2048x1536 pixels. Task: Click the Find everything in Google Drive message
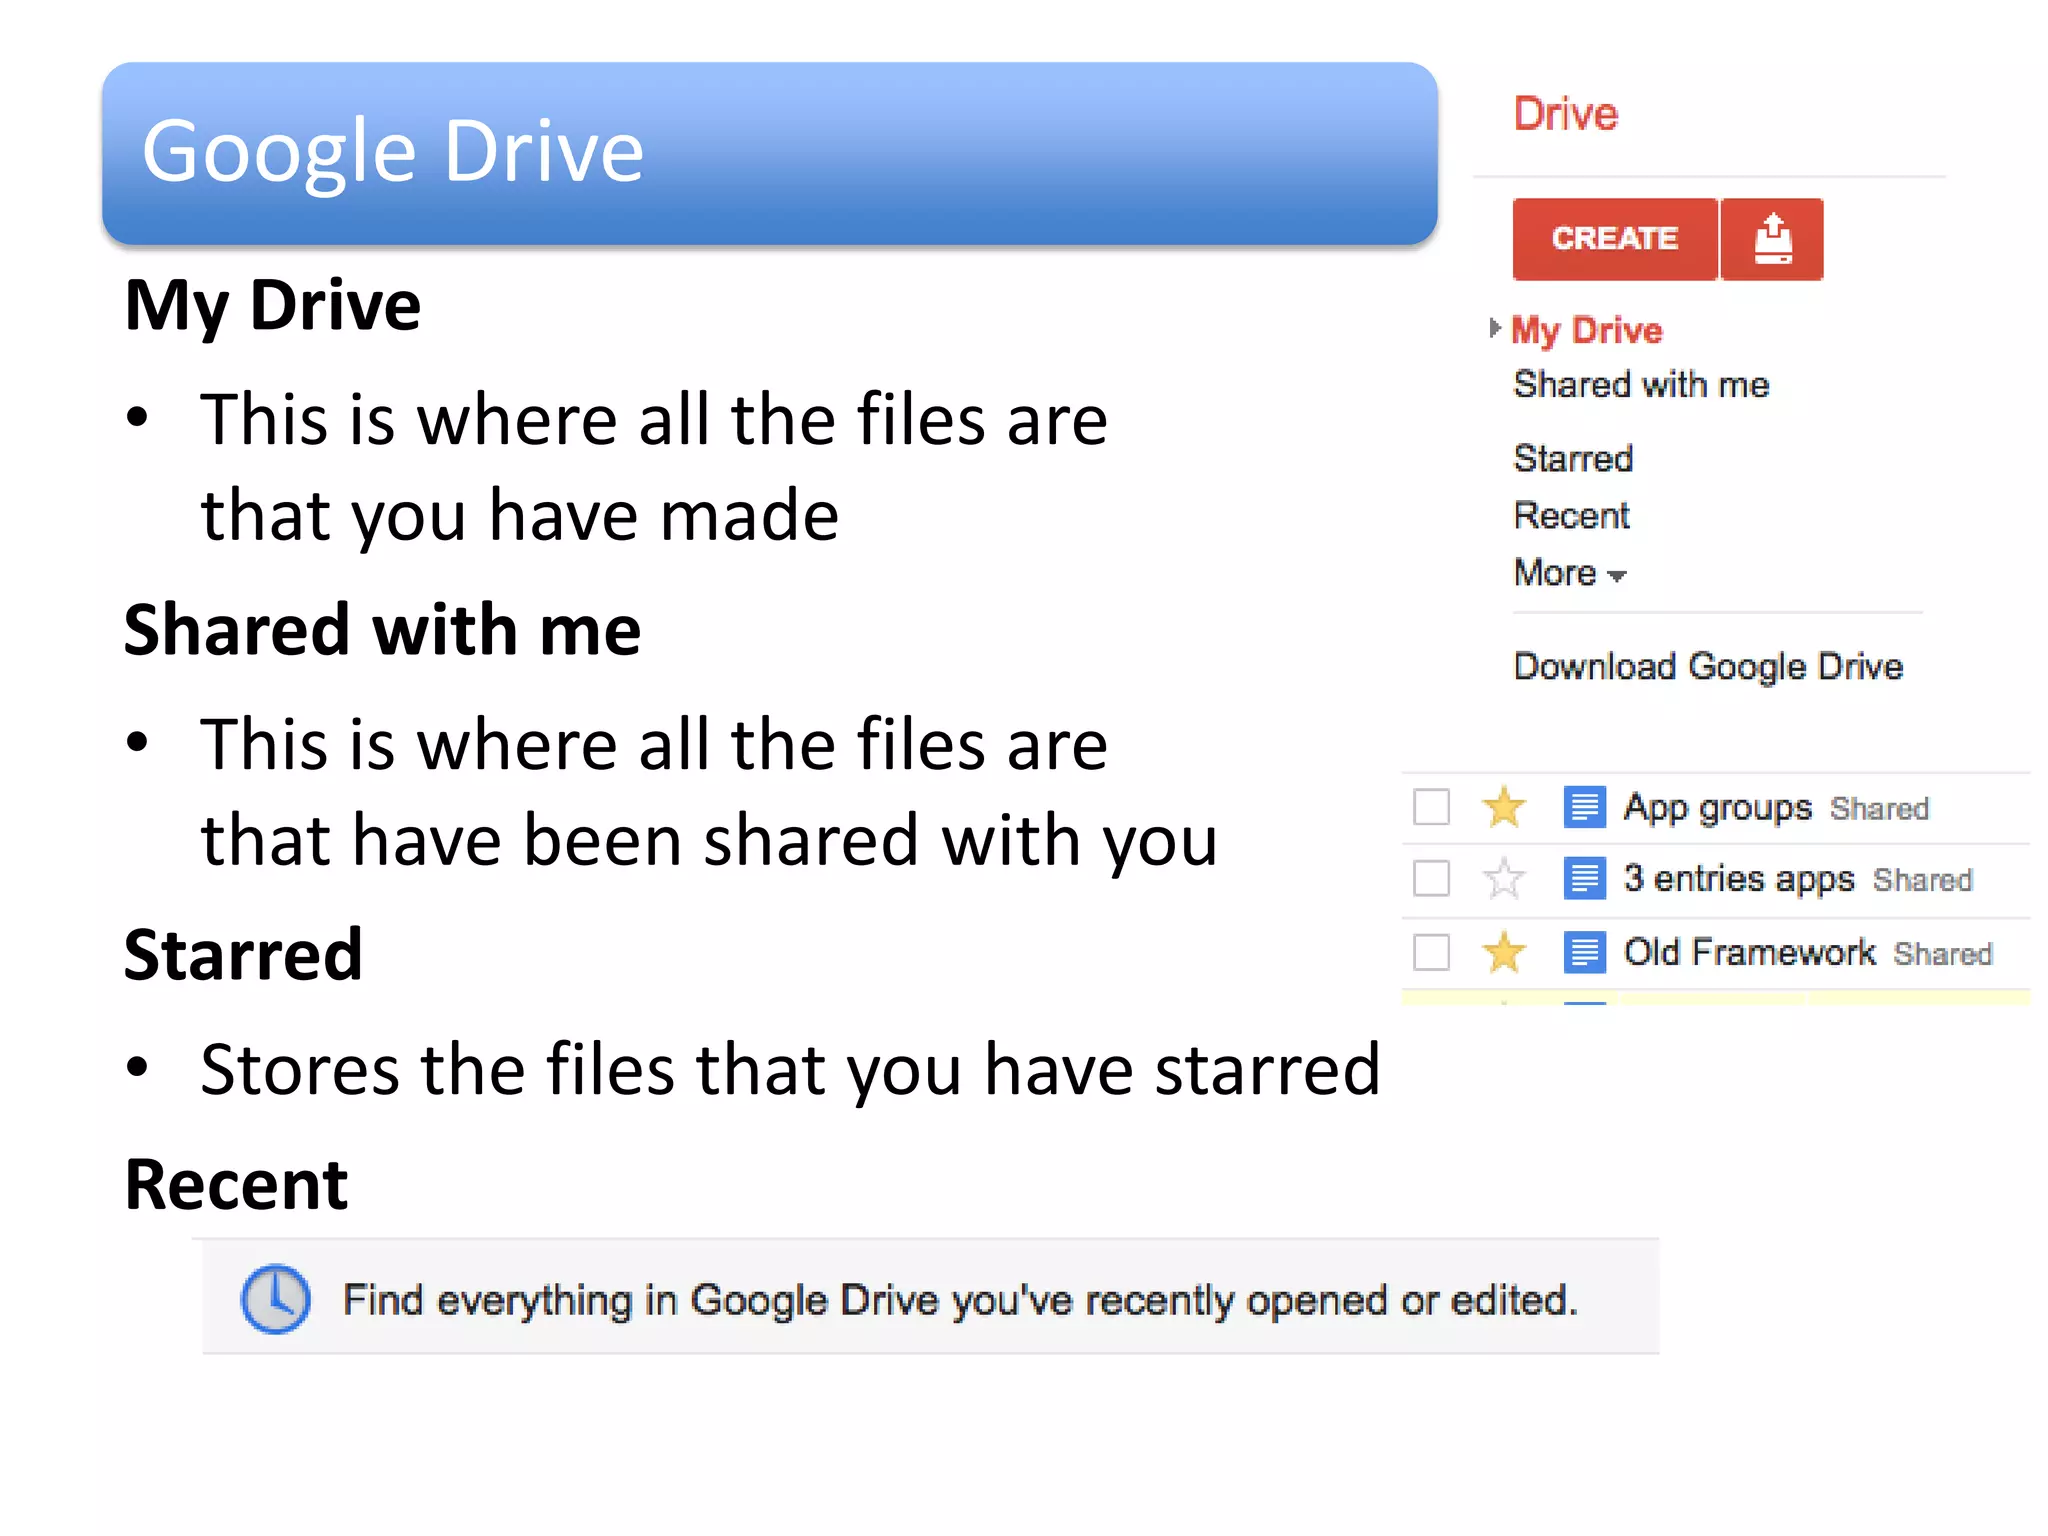coord(960,1301)
